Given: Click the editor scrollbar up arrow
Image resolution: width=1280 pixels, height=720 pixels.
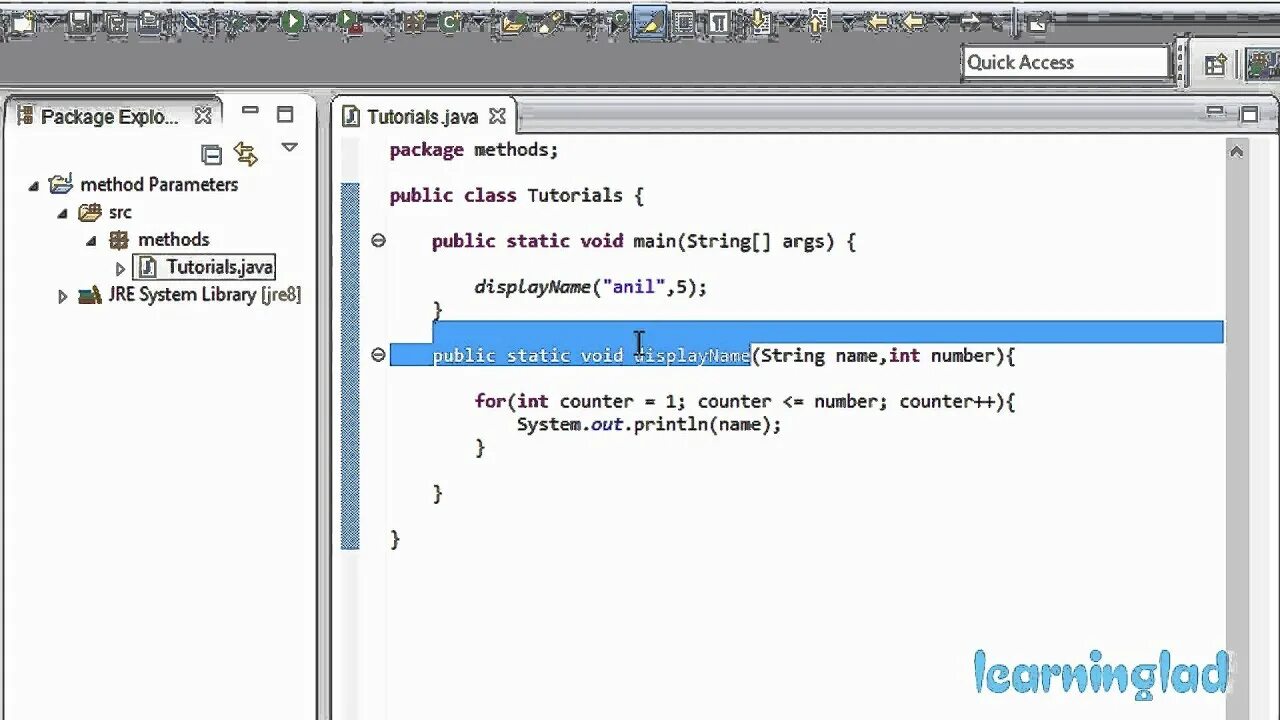Looking at the screenshot, I should click(1236, 152).
